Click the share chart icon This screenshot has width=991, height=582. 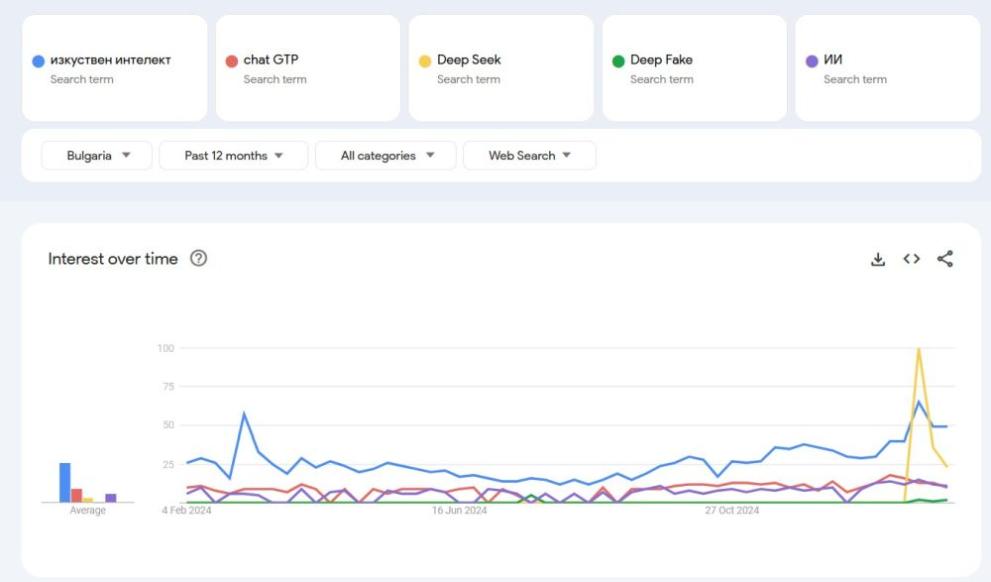click(945, 259)
